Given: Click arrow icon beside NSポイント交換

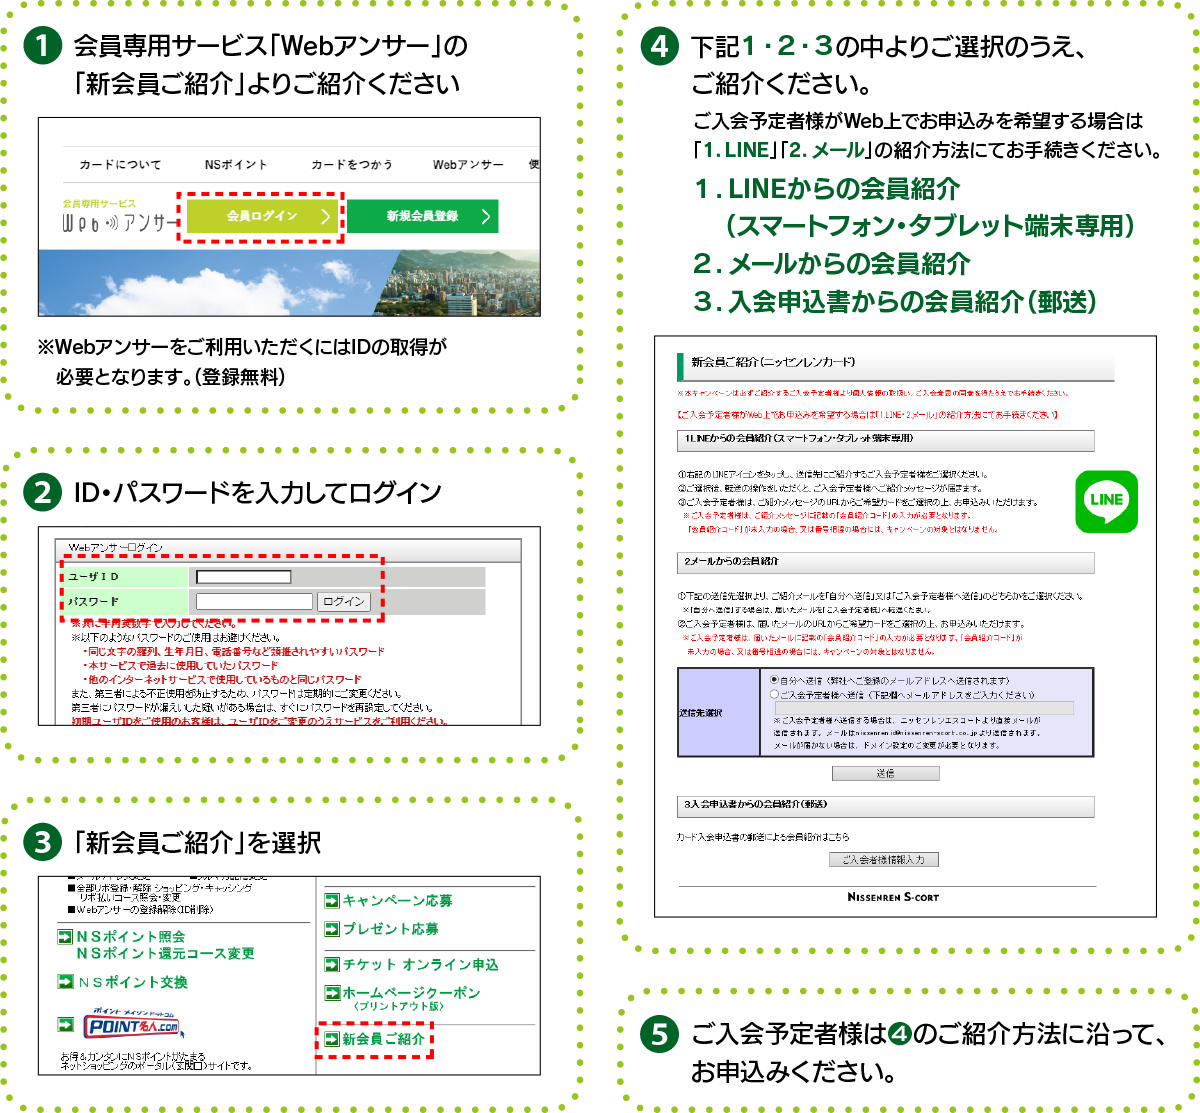Looking at the screenshot, I should pos(66,982).
